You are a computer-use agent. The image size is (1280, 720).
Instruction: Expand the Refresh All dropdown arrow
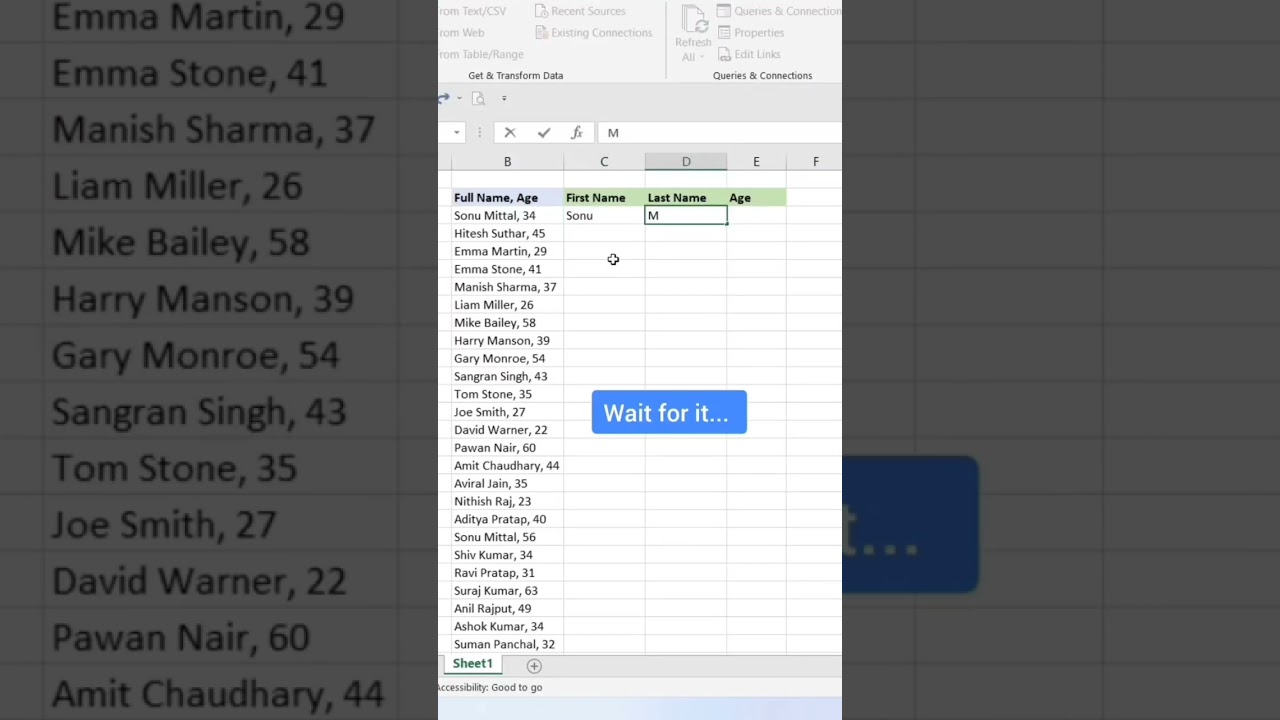tap(701, 57)
